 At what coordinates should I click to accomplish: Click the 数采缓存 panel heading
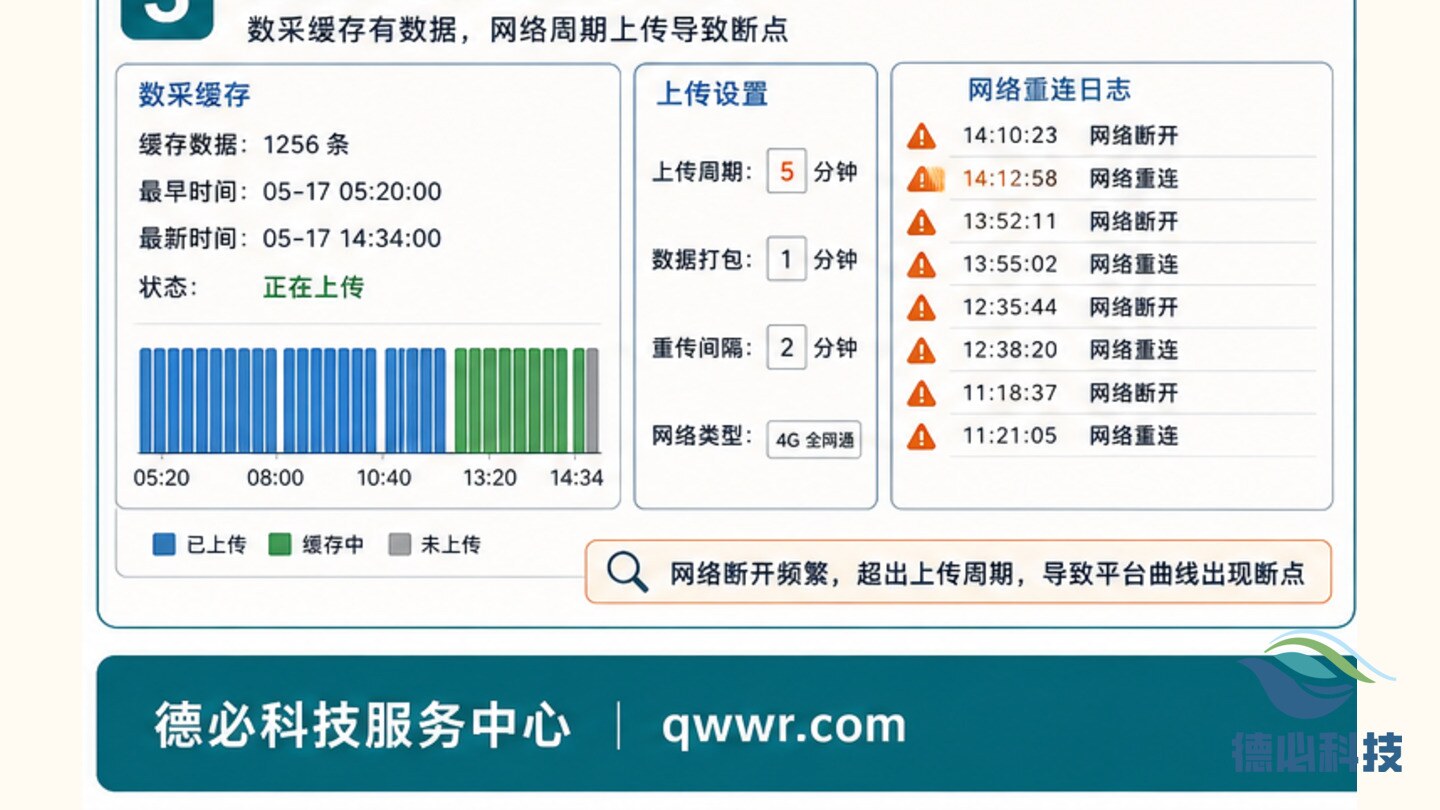194,95
